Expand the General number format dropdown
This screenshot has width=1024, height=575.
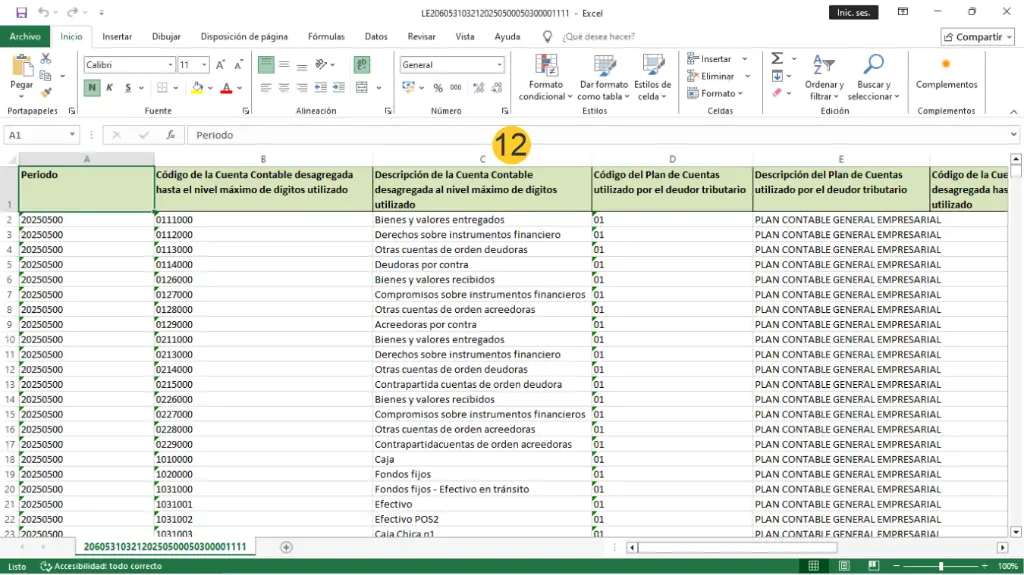(499, 65)
